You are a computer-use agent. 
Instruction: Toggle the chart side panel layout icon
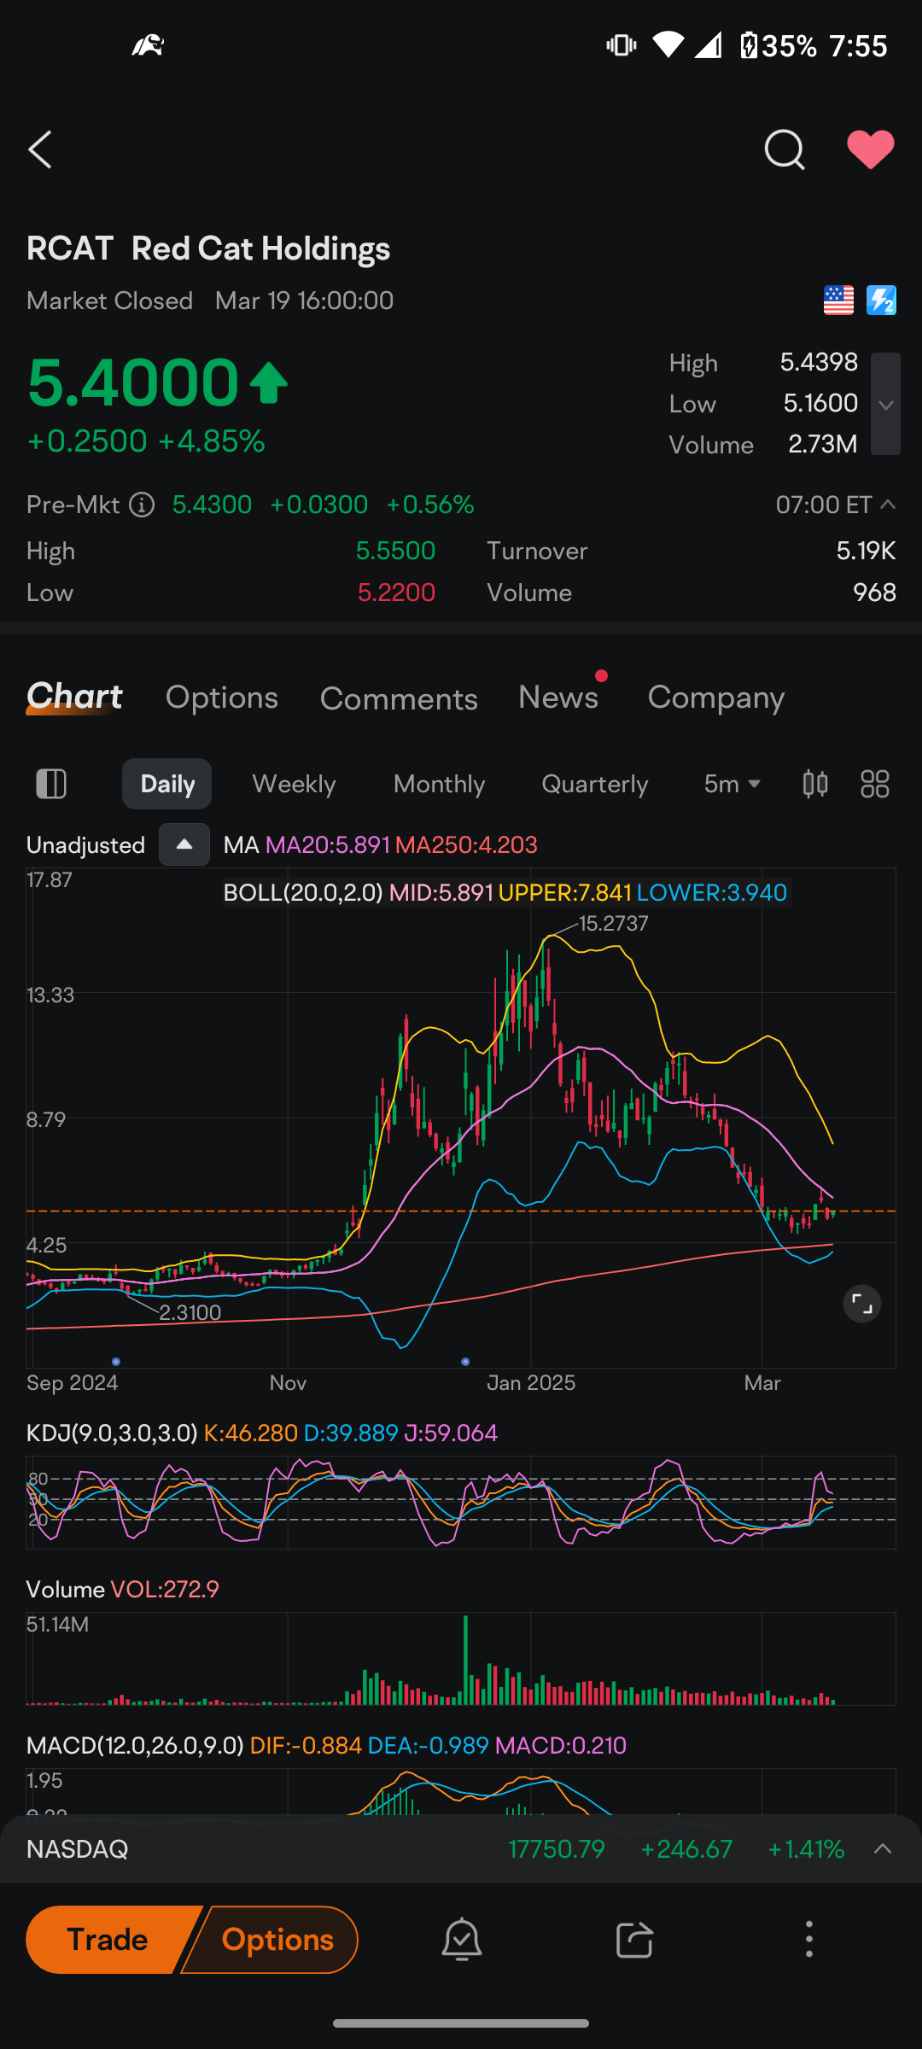(51, 784)
